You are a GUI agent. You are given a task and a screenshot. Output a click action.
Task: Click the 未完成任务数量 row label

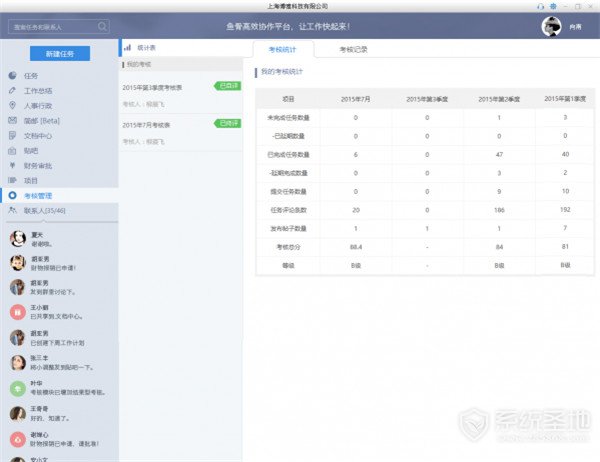tap(288, 118)
